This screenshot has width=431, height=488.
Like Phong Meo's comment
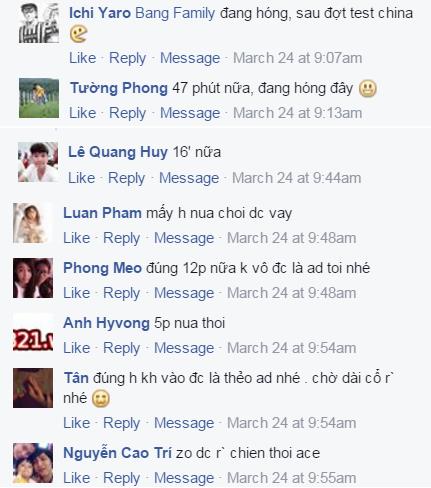(77, 293)
